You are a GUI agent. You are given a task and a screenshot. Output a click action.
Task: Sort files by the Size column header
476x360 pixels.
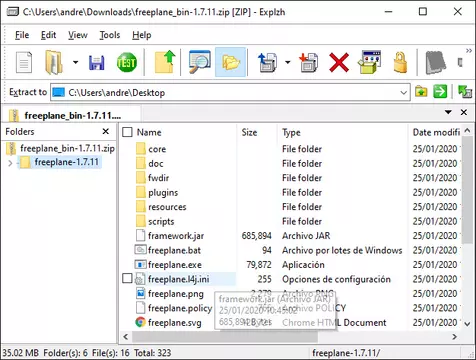(x=249, y=132)
